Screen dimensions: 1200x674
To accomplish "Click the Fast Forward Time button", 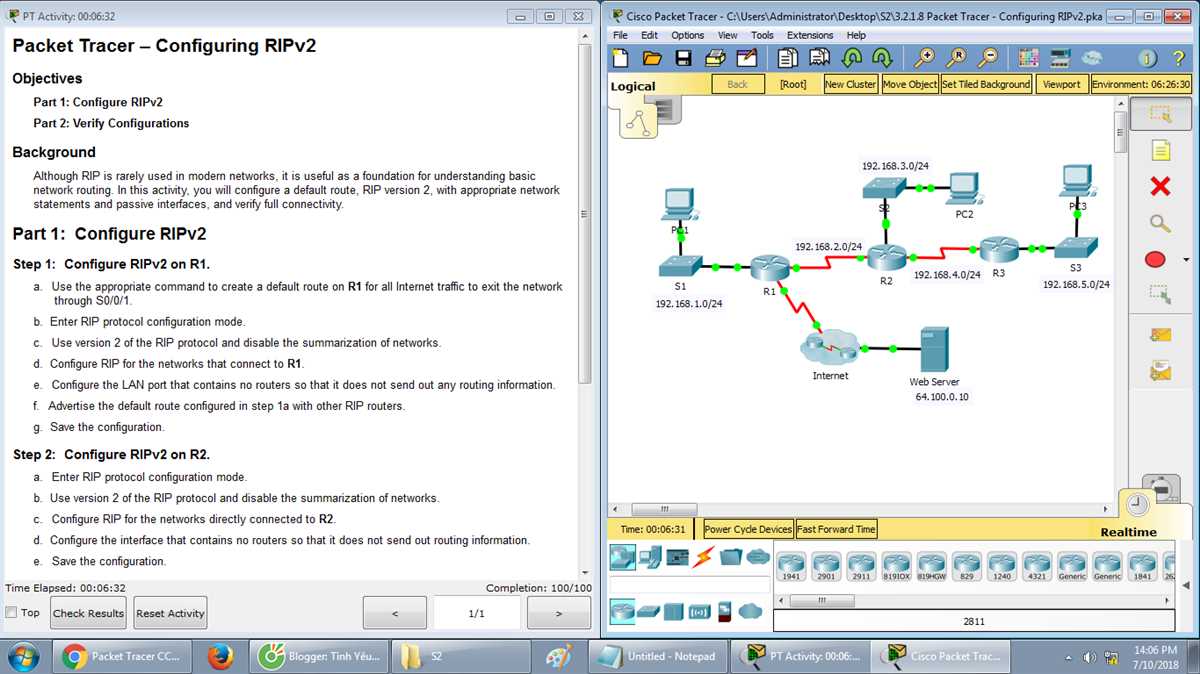I will 836,529.
